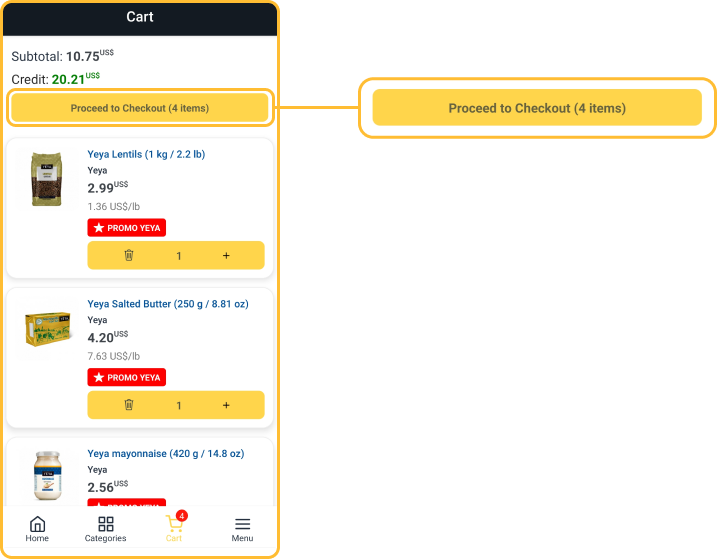
Task: View the Yeya mayonnaise jar image
Action: click(46, 474)
